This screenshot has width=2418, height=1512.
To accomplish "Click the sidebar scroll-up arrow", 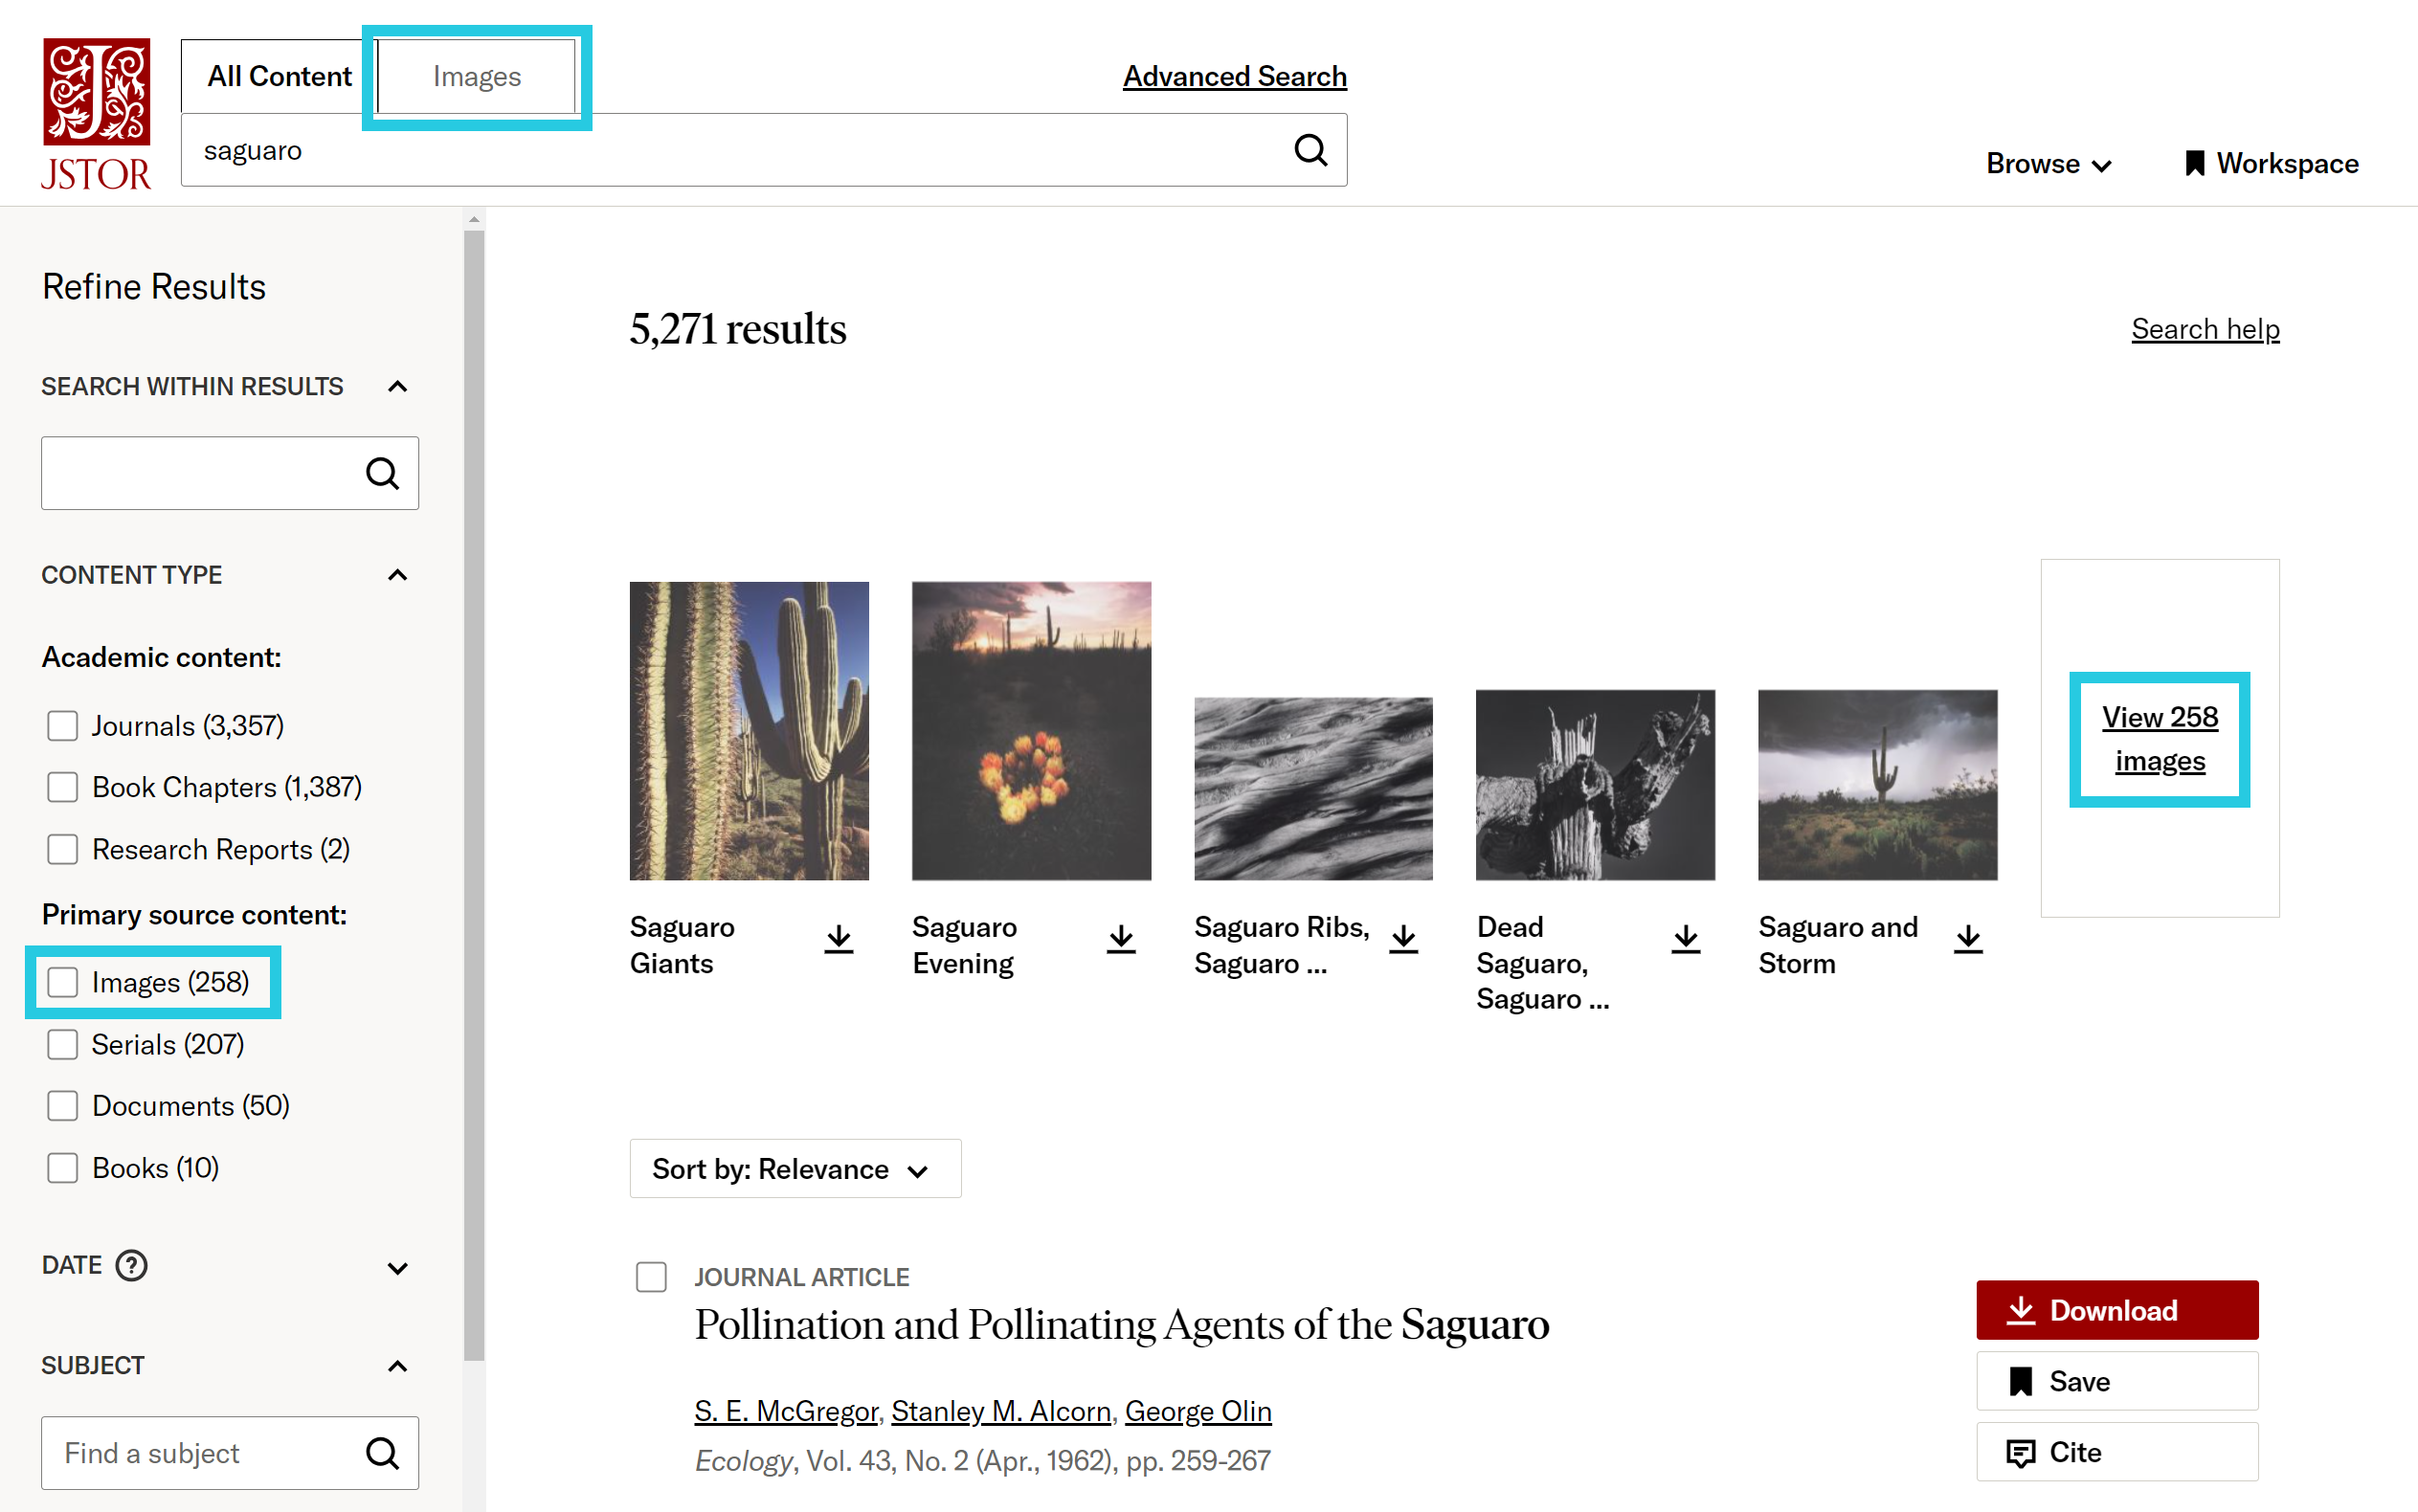I will point(474,219).
